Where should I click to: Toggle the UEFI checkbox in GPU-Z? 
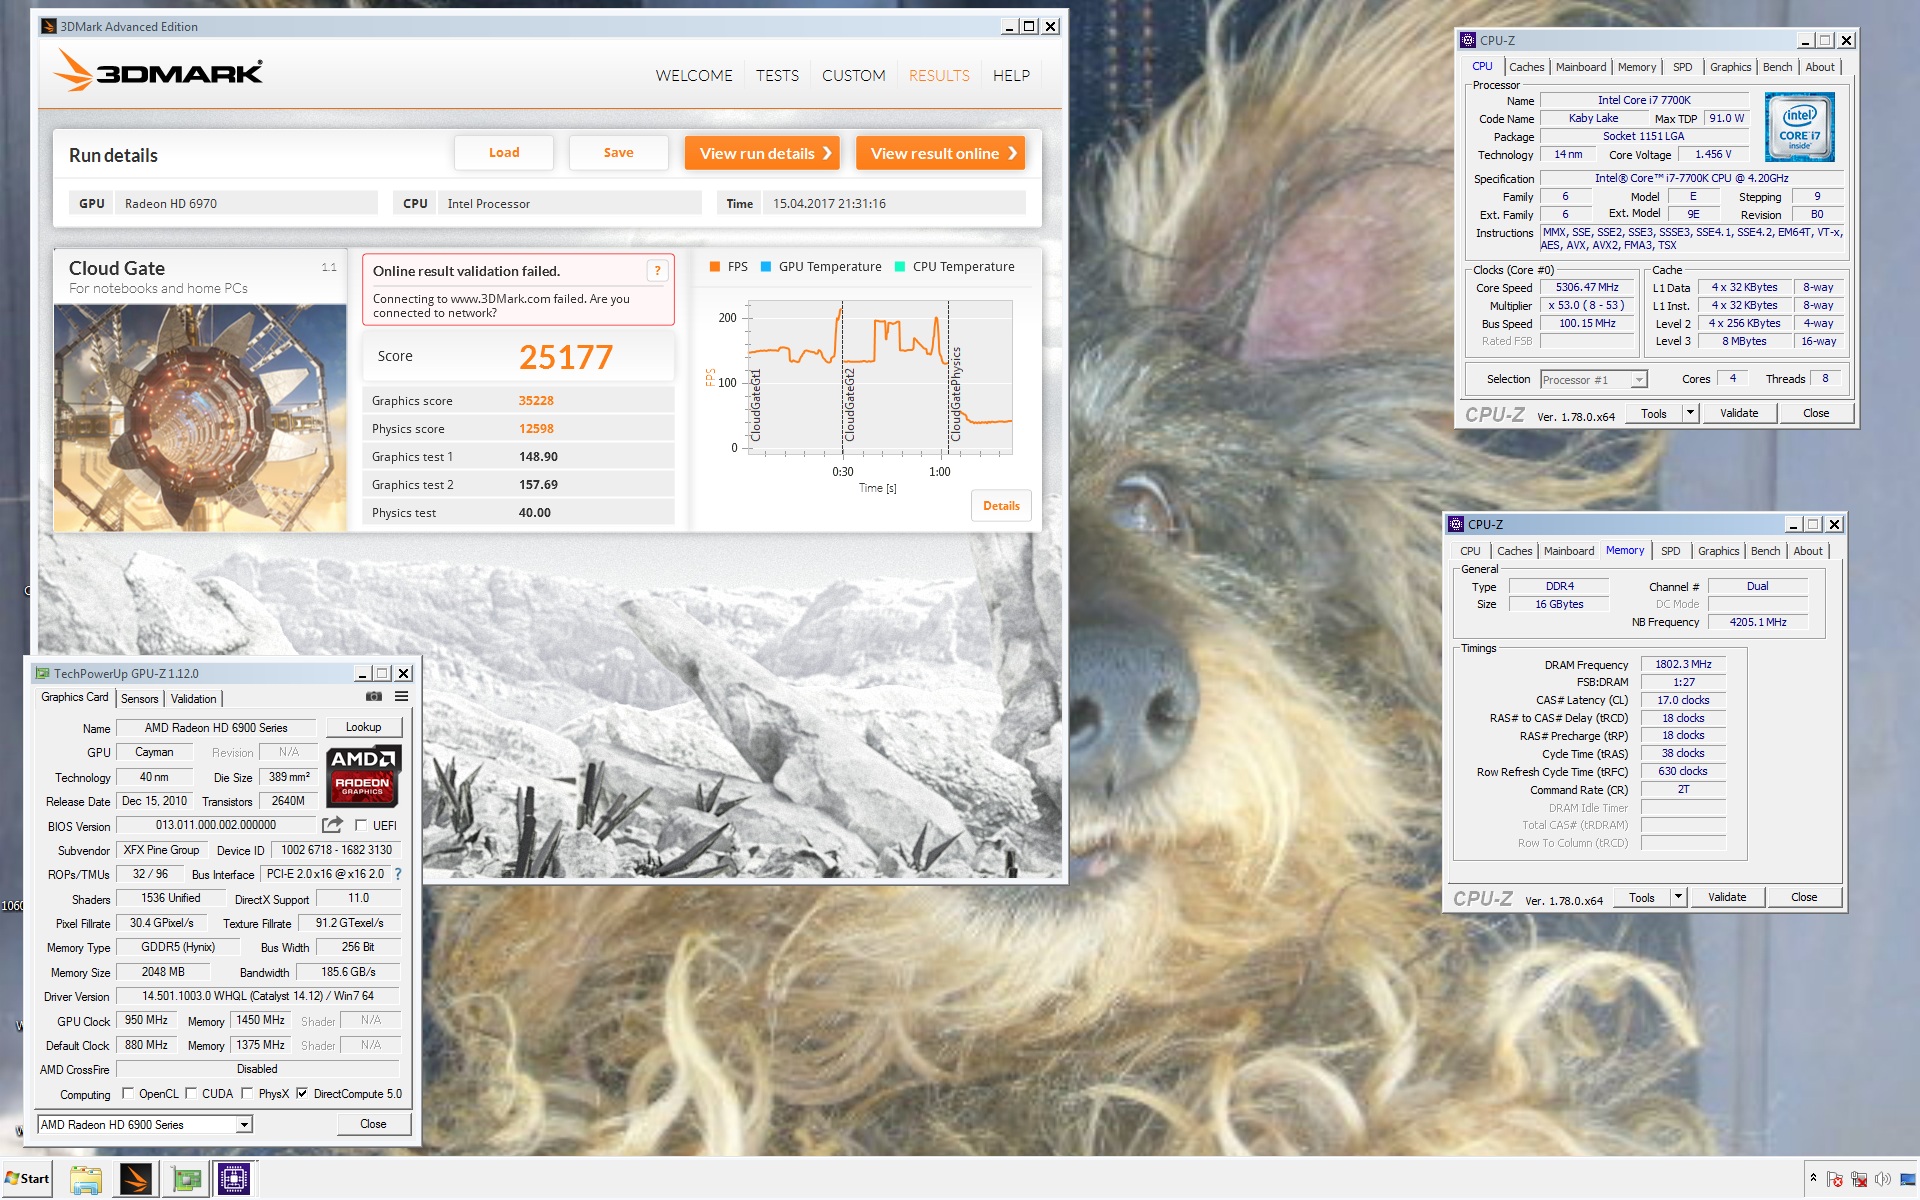click(361, 825)
